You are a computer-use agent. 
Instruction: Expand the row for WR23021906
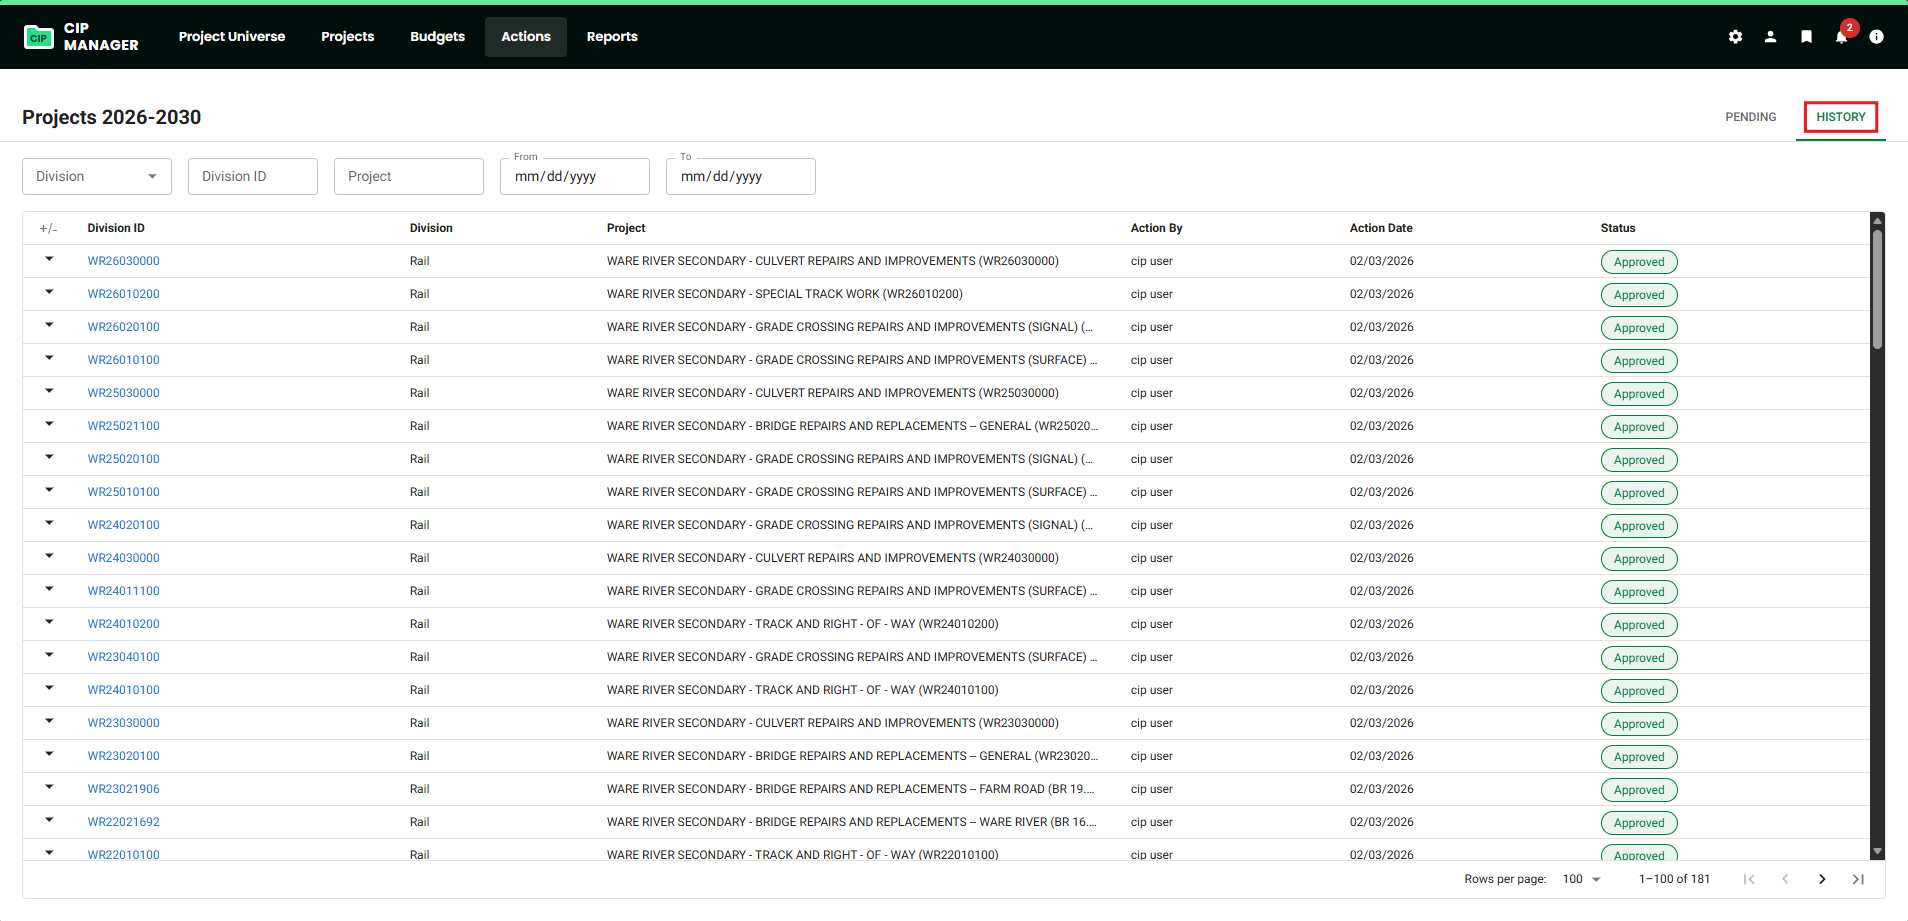pyautogui.click(x=49, y=788)
